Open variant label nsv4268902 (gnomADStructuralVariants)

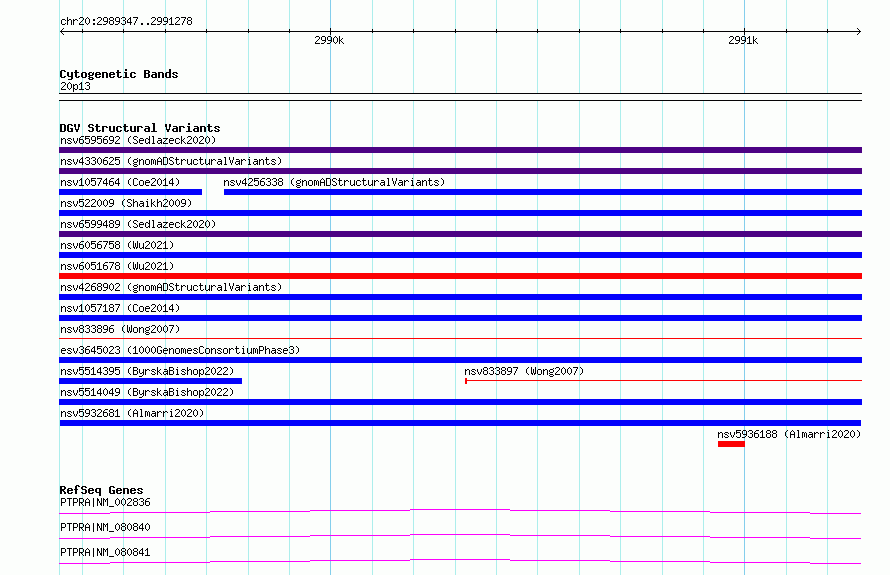(171, 287)
